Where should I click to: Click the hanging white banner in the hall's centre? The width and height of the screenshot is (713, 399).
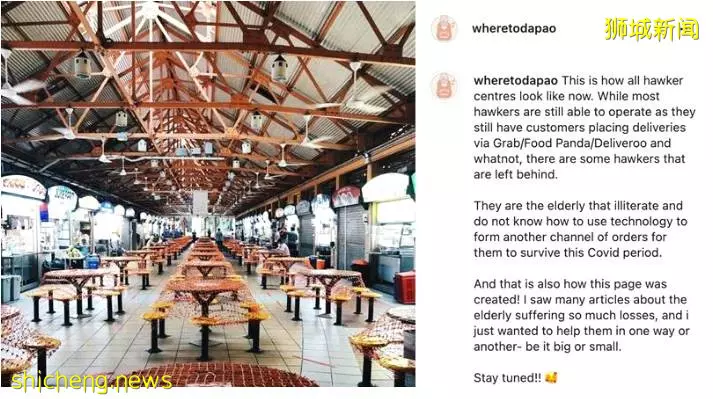pos(200,202)
